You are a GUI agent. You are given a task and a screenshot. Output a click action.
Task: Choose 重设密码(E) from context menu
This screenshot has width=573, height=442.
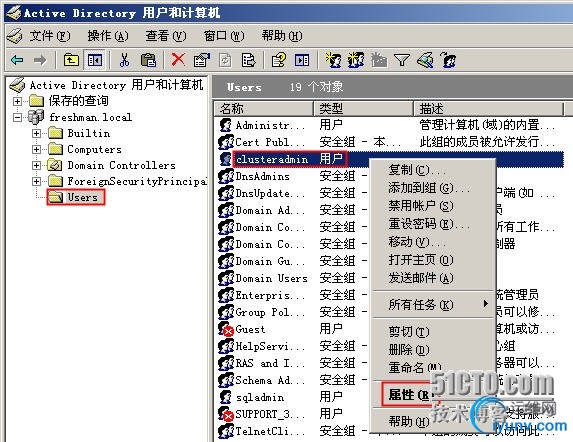pos(433,224)
